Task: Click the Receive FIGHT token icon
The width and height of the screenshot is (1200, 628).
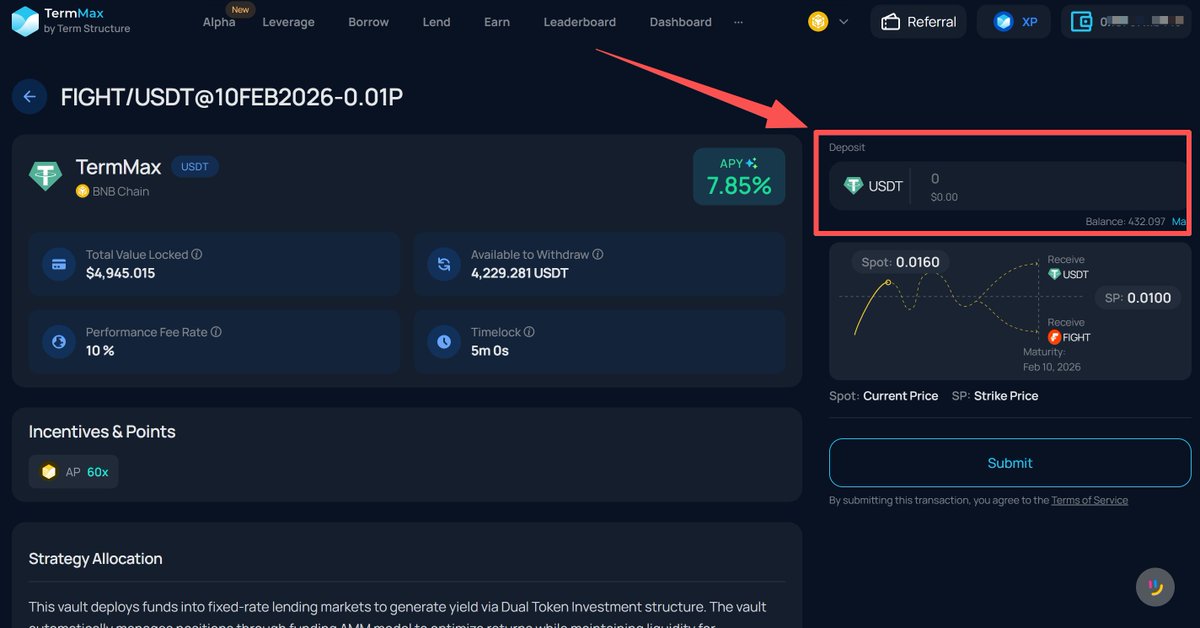Action: [x=1054, y=337]
